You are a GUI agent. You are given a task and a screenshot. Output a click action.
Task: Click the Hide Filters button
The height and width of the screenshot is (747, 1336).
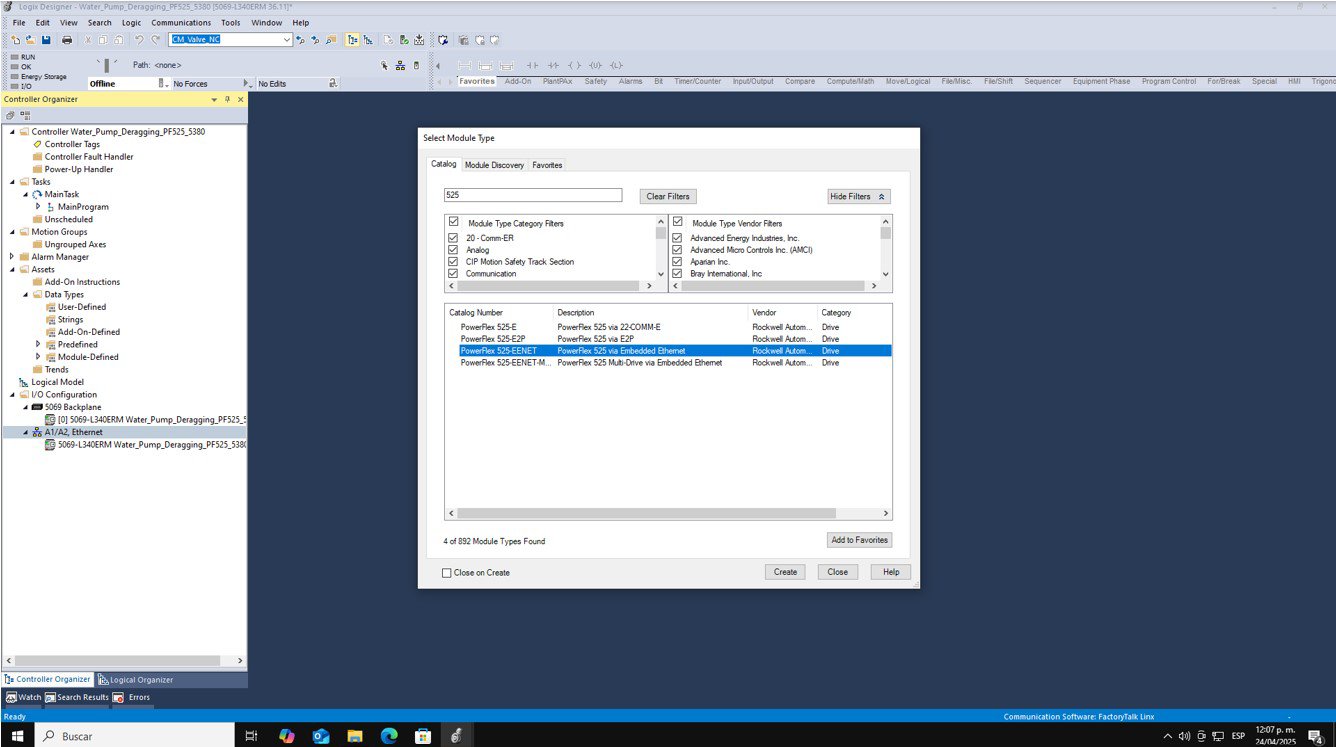click(858, 196)
